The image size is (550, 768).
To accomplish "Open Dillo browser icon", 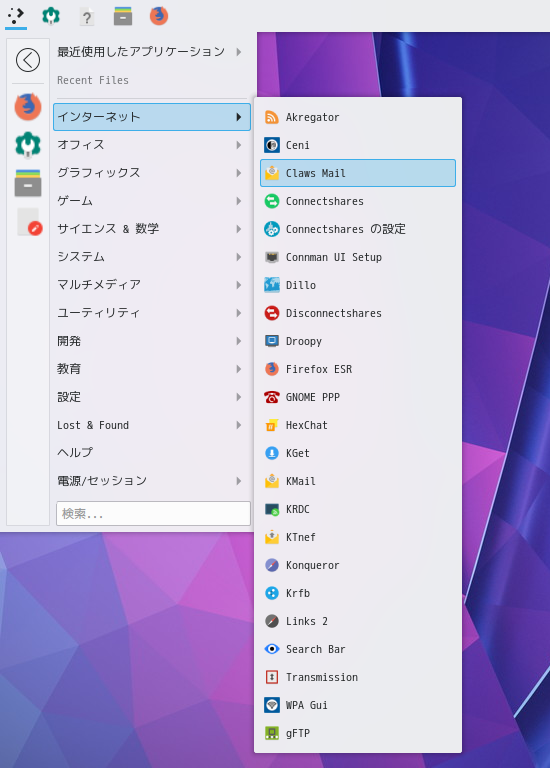I will tap(272, 285).
